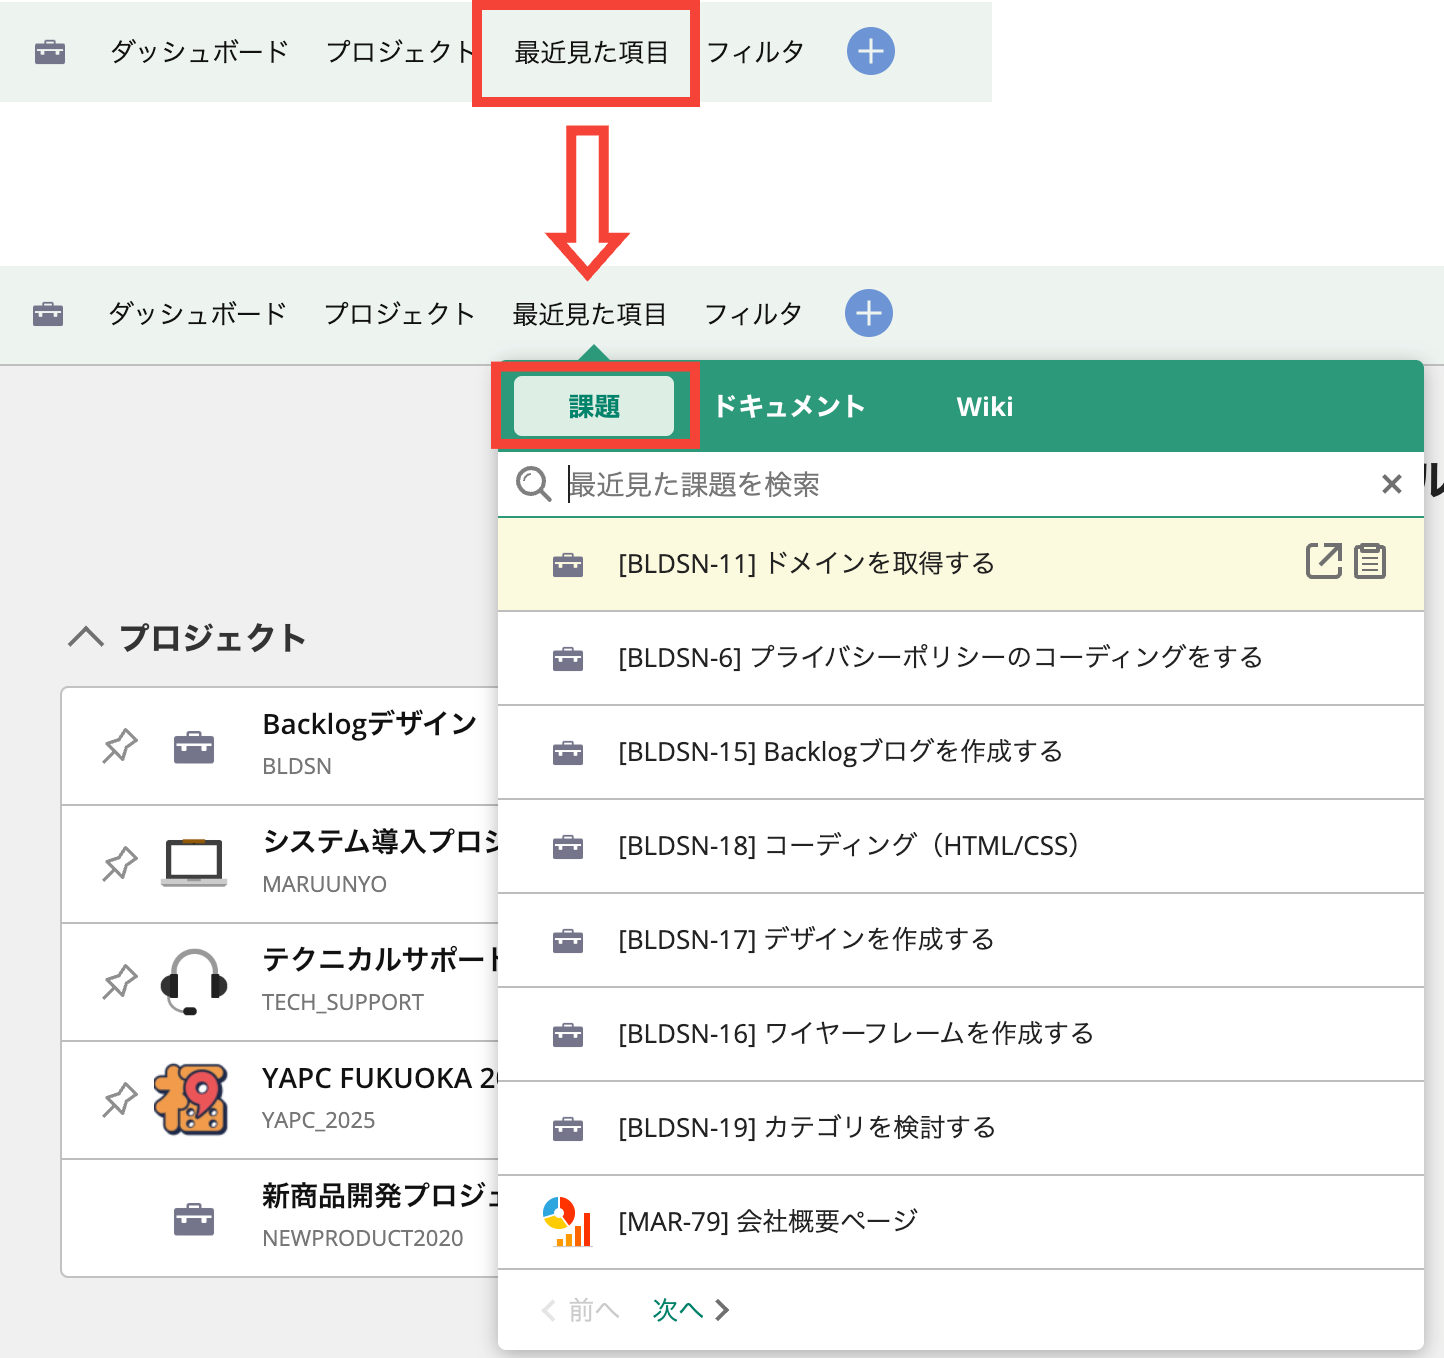
Task: Click the YAPC_2025 project key text
Action: tap(318, 1120)
